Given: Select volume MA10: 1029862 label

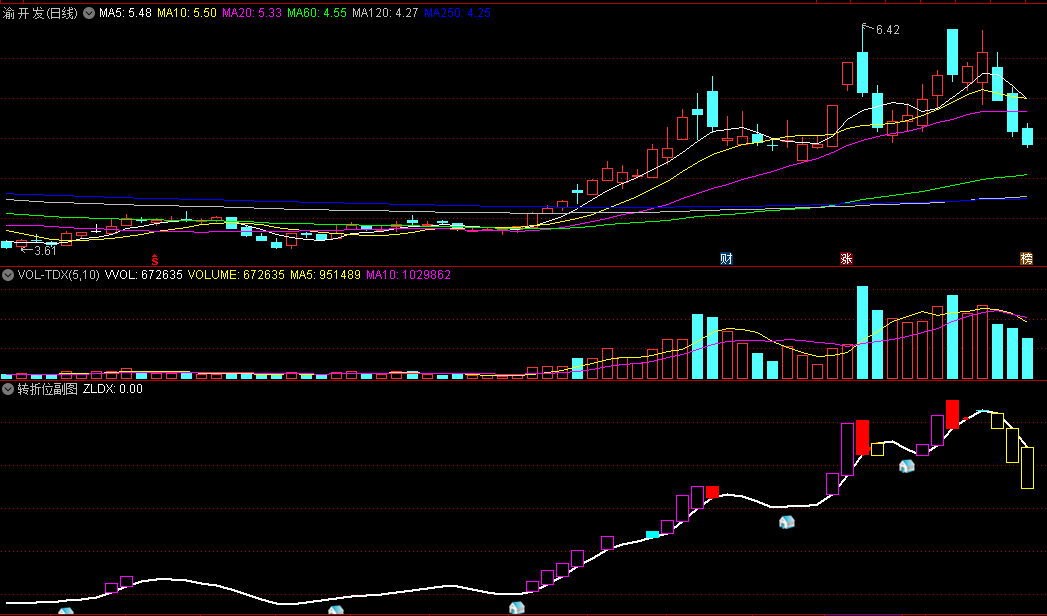Looking at the screenshot, I should tap(409, 274).
